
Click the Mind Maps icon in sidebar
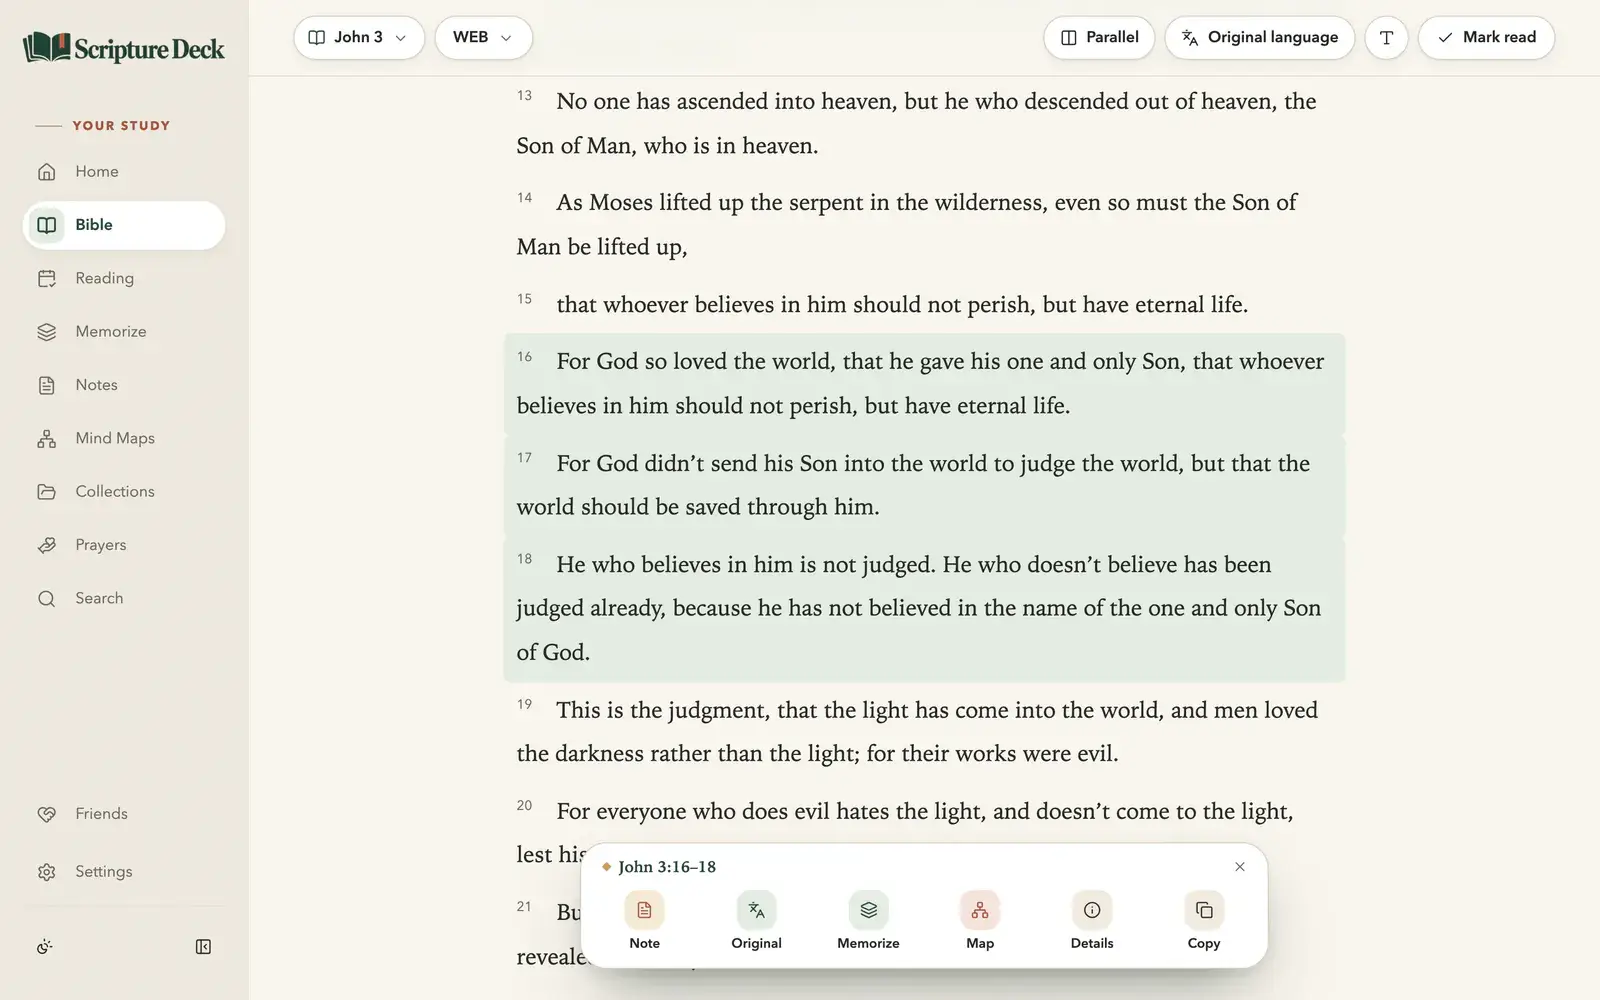pos(47,438)
